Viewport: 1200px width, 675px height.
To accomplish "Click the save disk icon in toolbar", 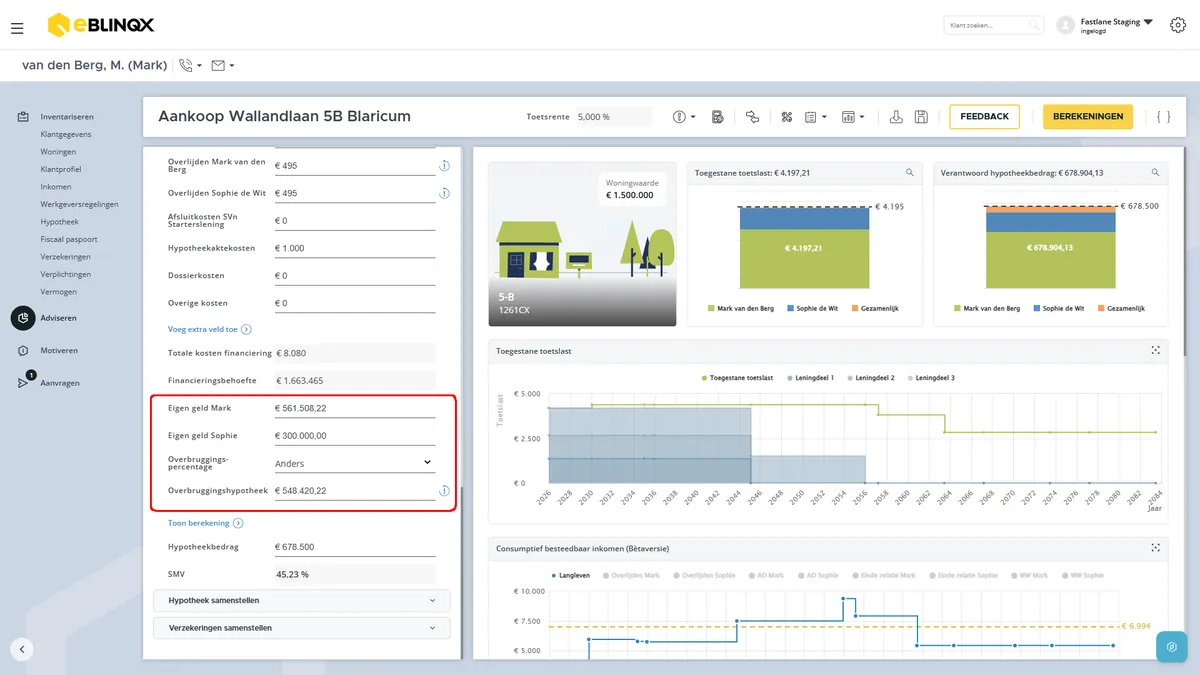I will [921, 117].
